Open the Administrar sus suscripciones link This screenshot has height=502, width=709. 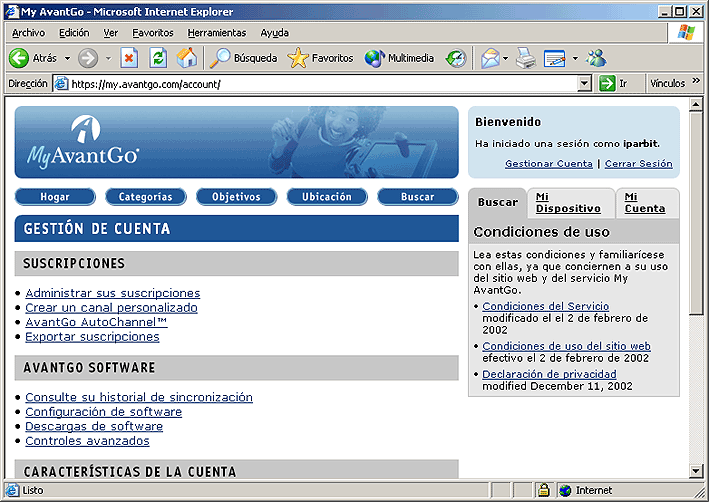click(112, 293)
